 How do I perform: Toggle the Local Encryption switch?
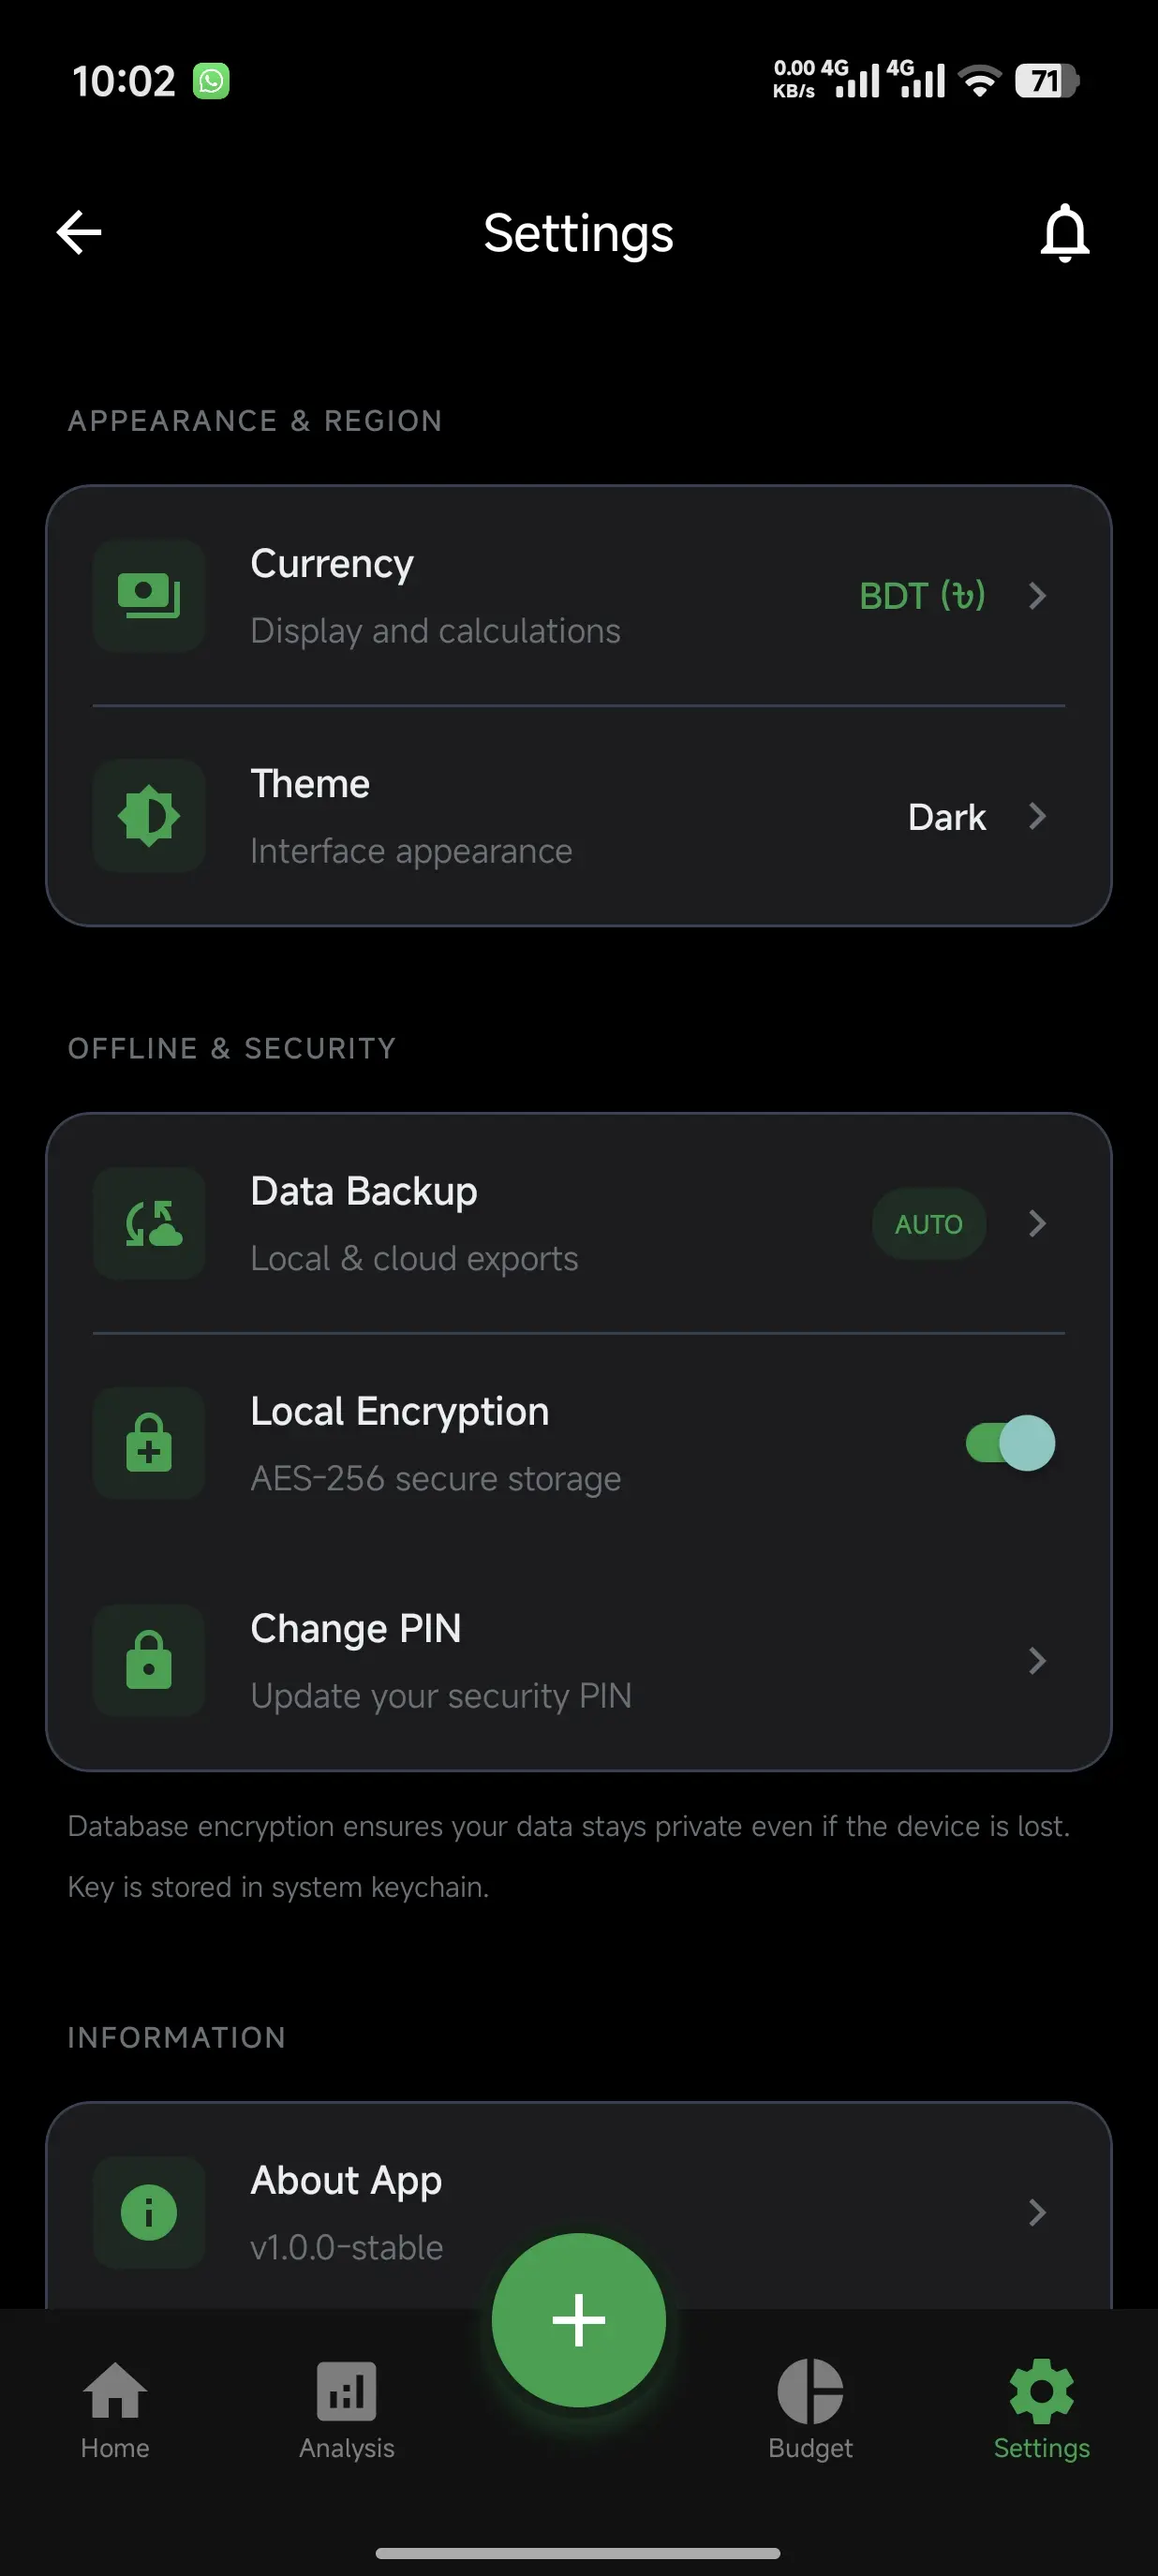tap(1010, 1443)
